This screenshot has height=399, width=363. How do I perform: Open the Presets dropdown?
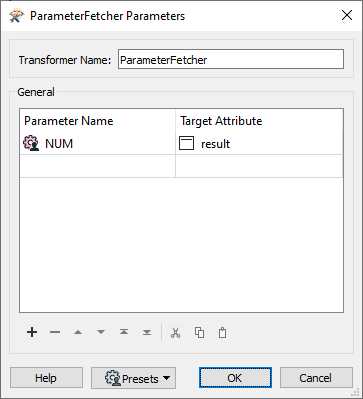[x=133, y=378]
